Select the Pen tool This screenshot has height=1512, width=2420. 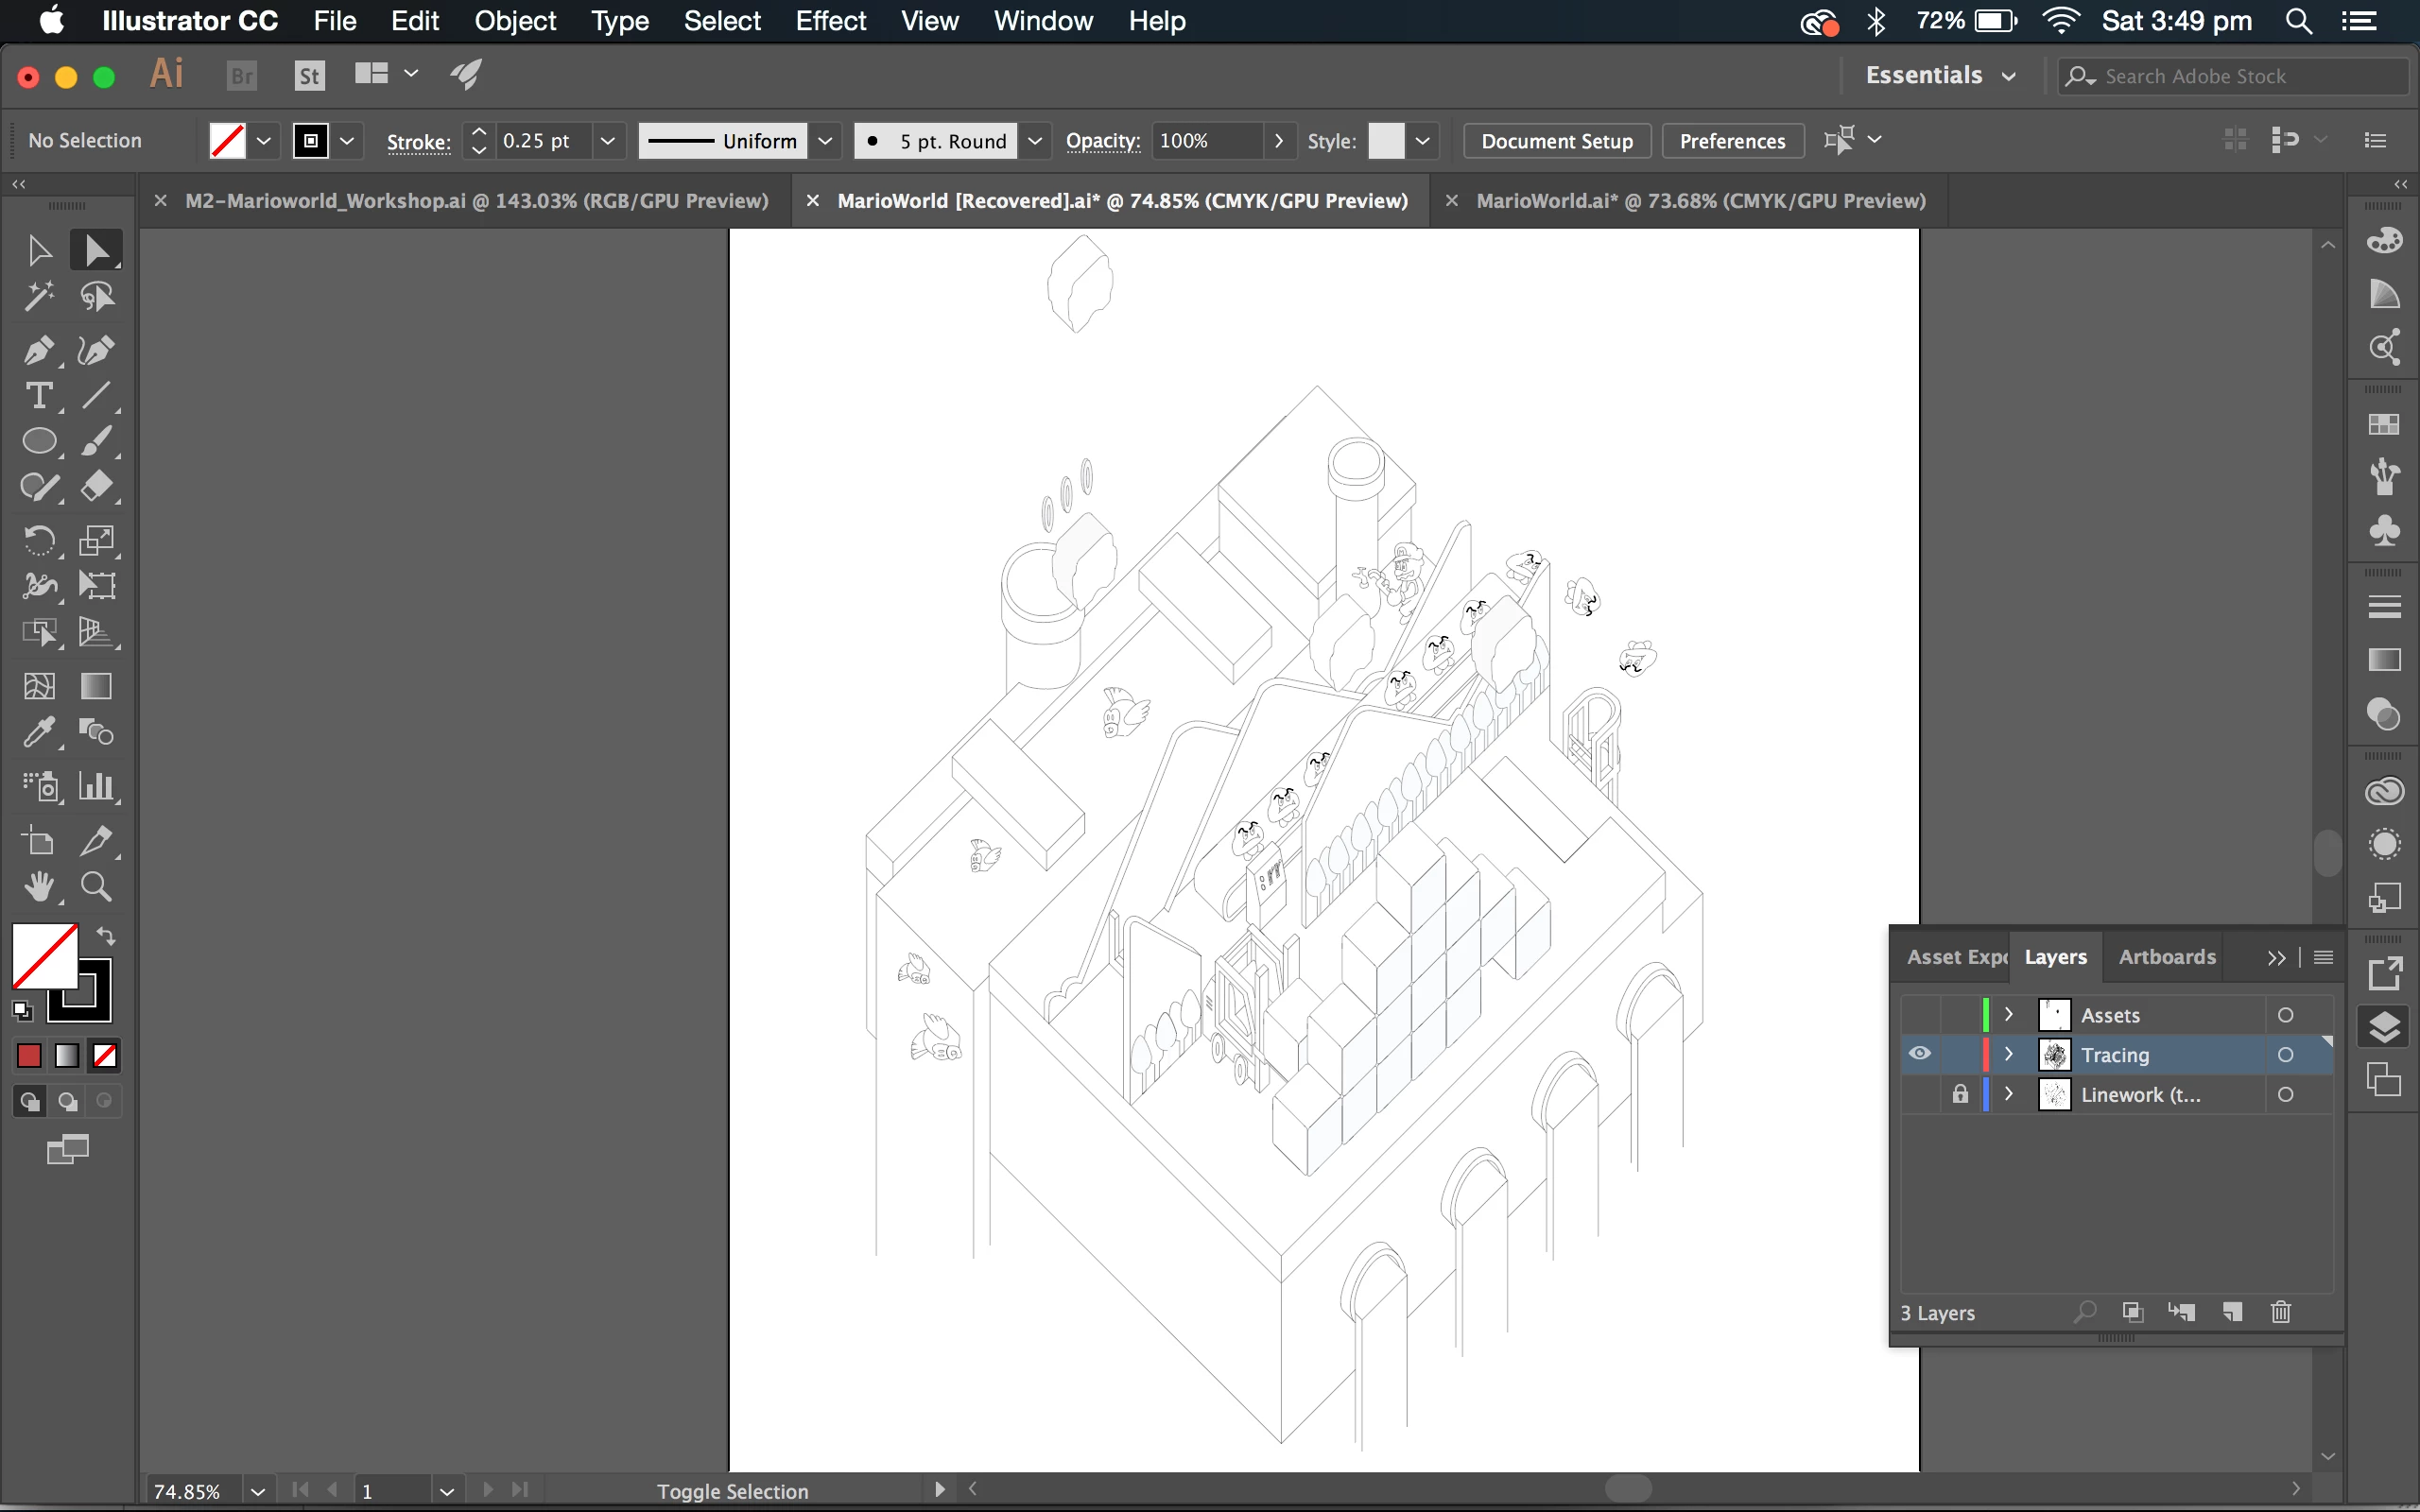(38, 350)
